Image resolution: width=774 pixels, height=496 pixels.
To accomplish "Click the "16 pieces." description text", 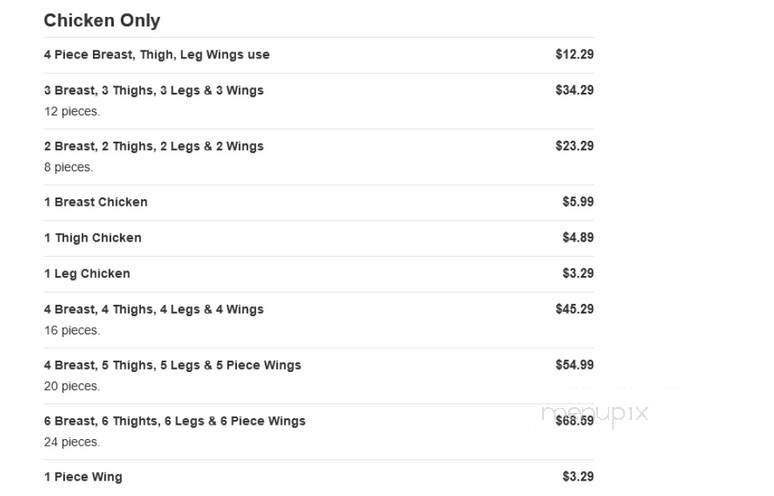I will click(72, 331).
